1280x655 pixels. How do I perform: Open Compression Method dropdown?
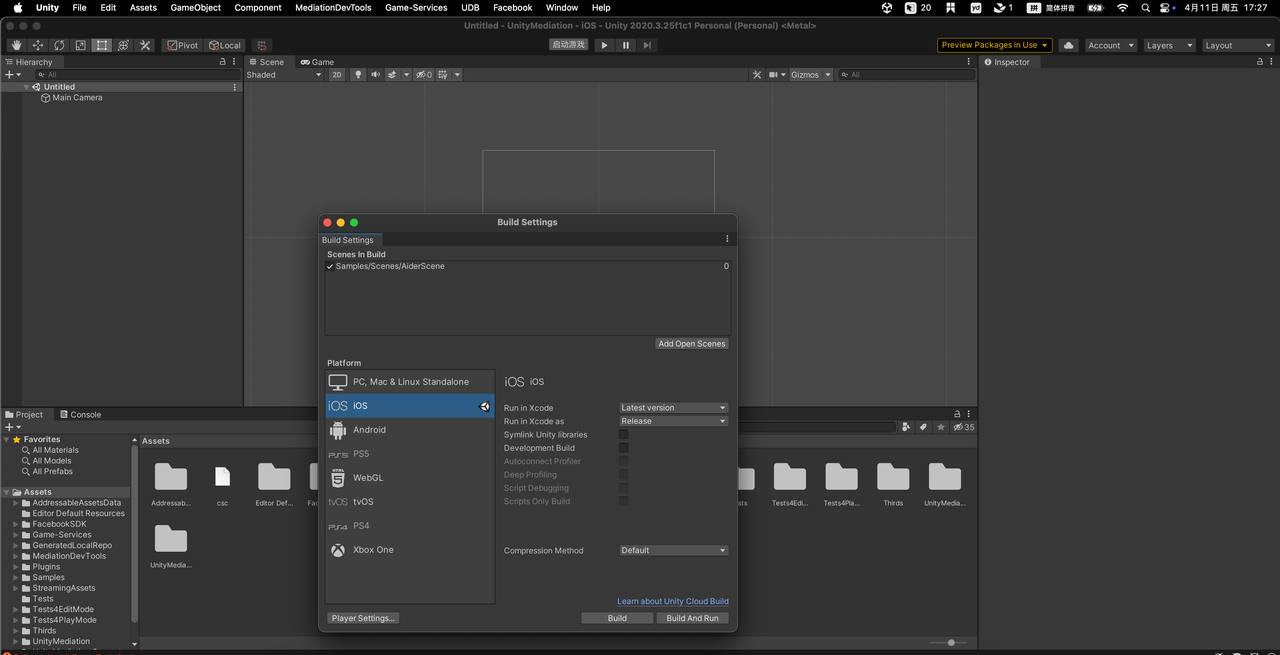[673, 550]
